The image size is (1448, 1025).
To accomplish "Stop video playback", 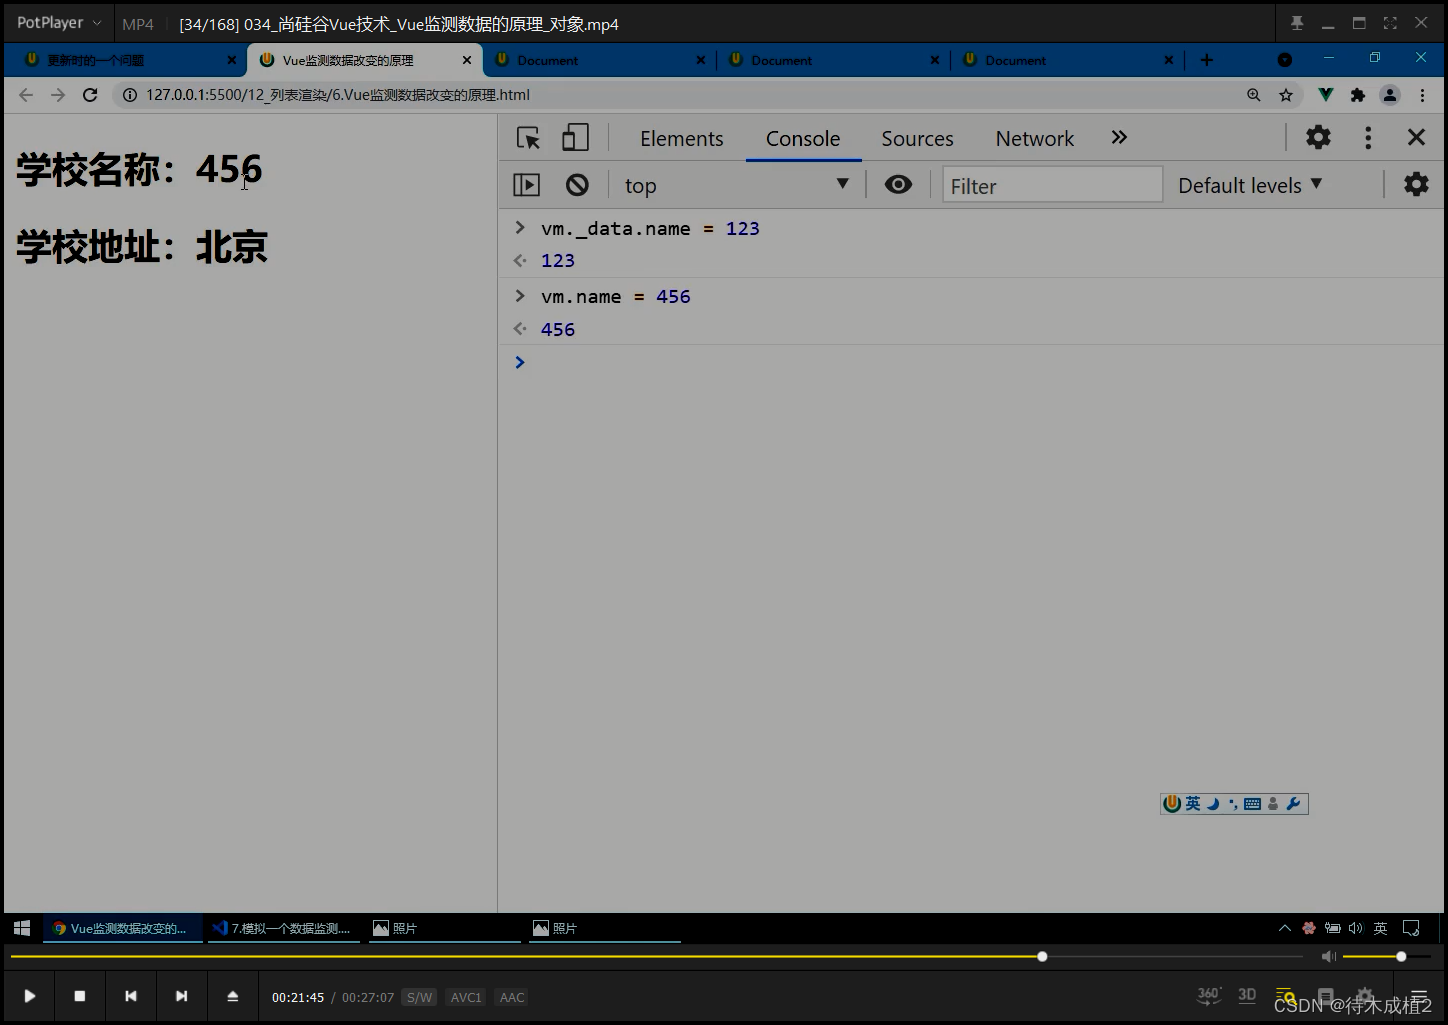I will (x=80, y=996).
